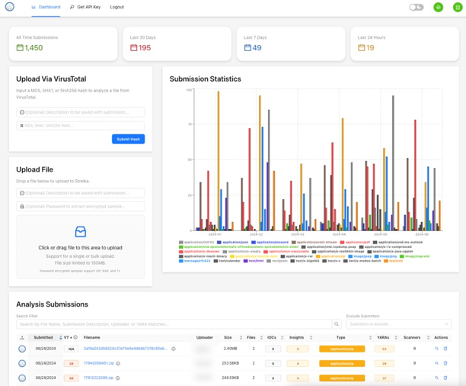466x386 pixels.
Task: Click the application/zip type tag in first row
Action: [342, 349]
